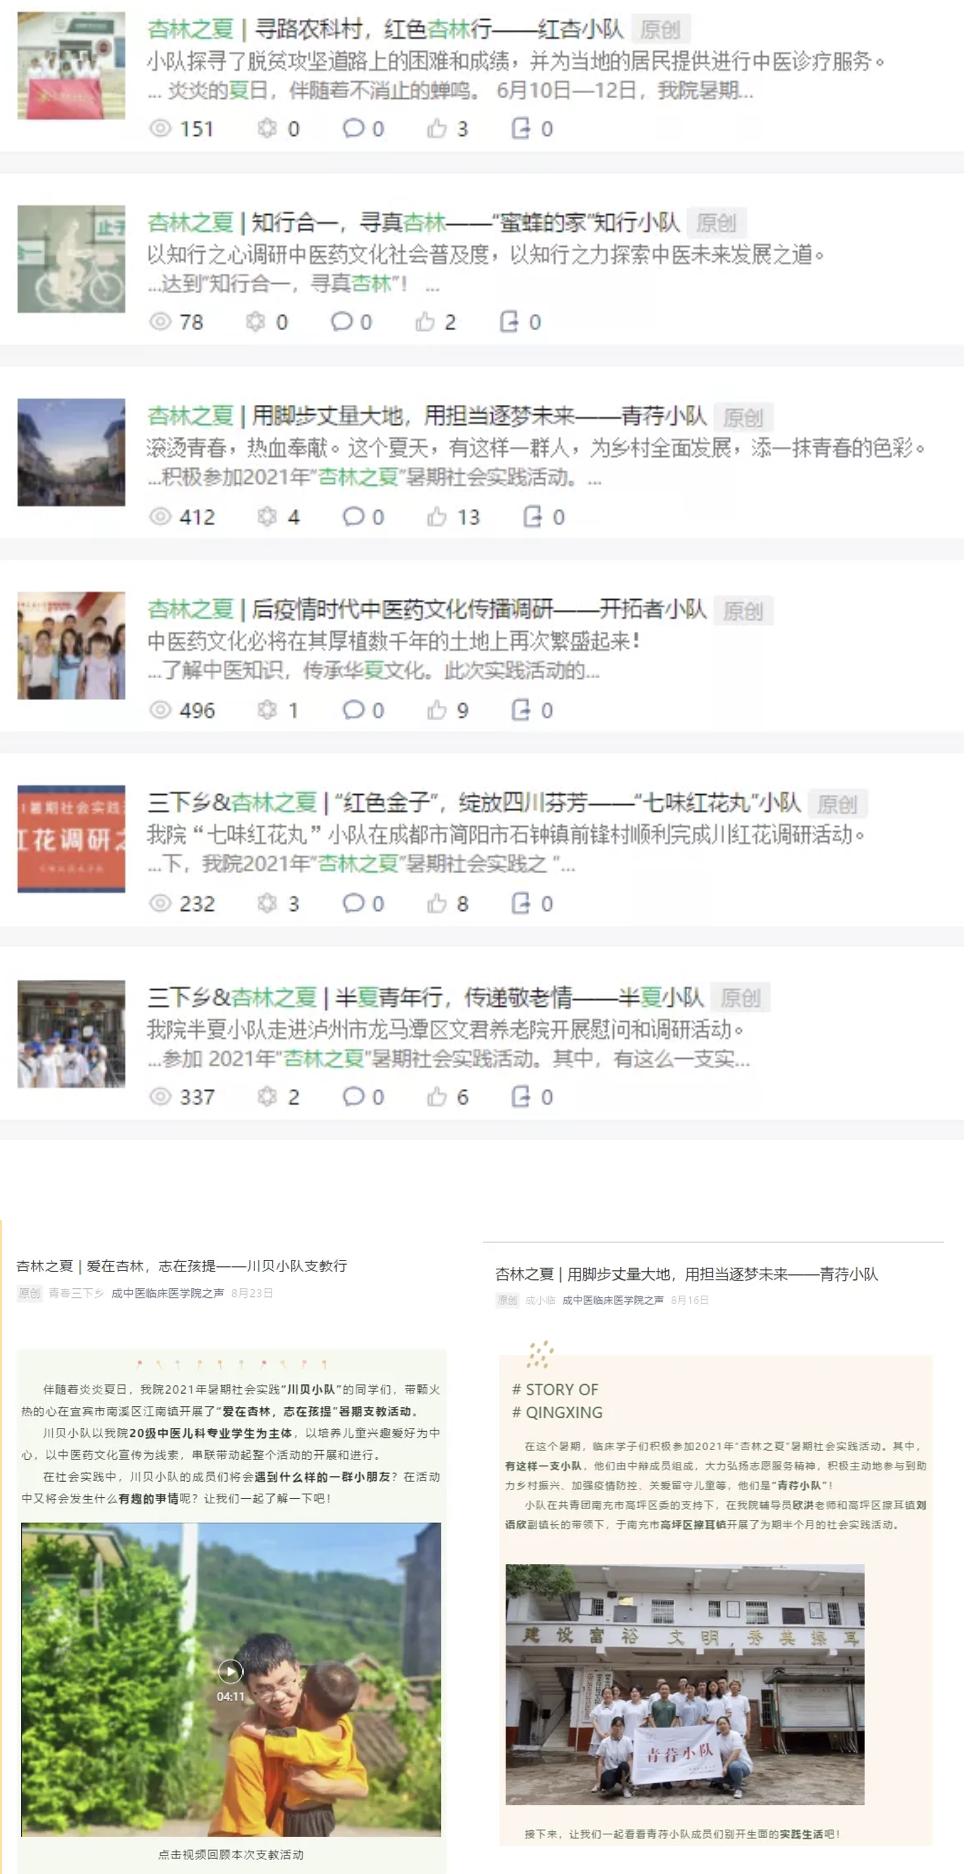Click the view count eye icon showing 151

tap(160, 128)
